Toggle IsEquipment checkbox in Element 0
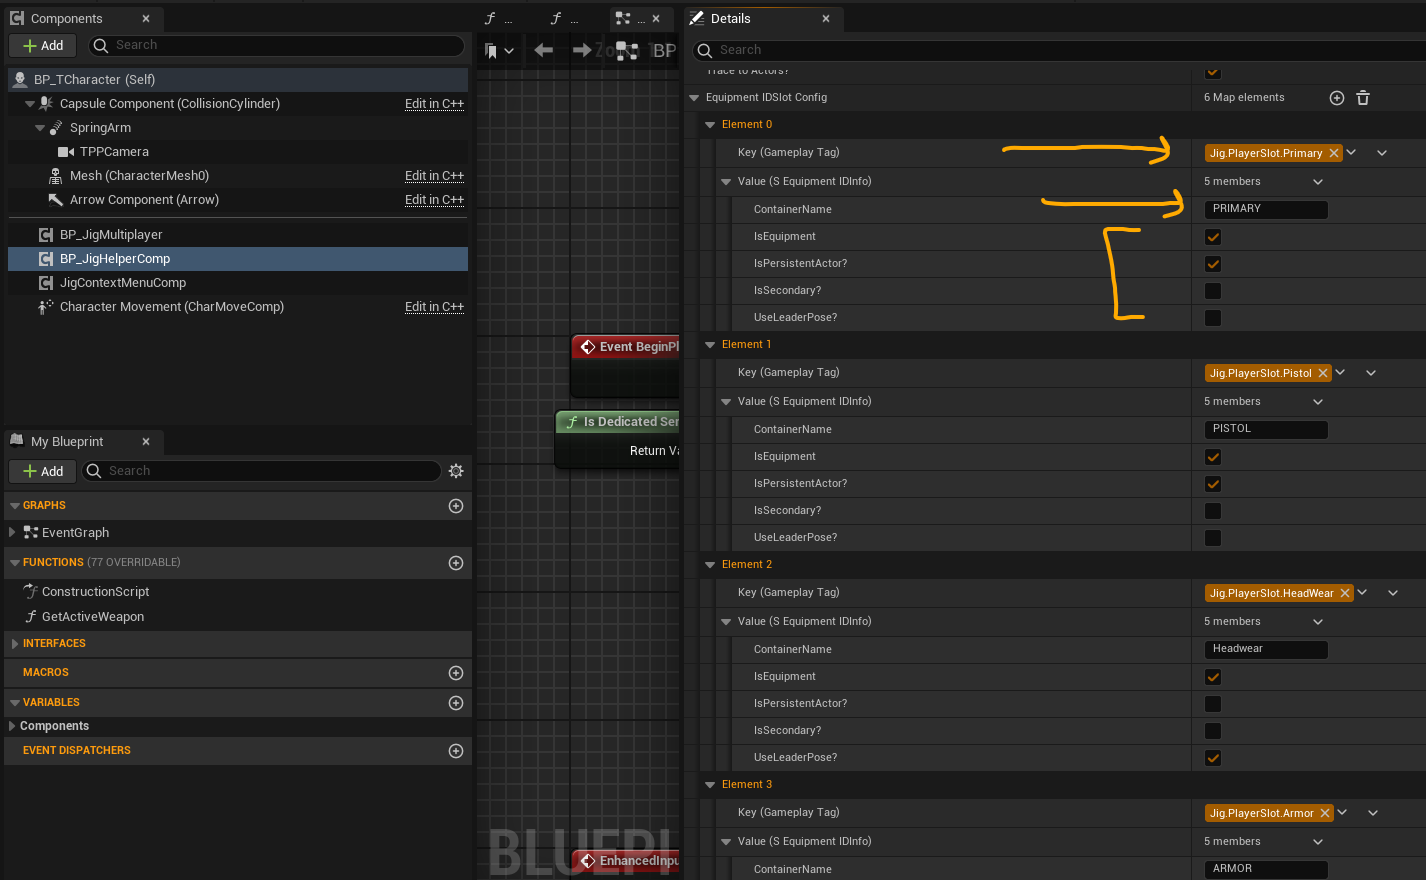The width and height of the screenshot is (1426, 880). point(1213,237)
